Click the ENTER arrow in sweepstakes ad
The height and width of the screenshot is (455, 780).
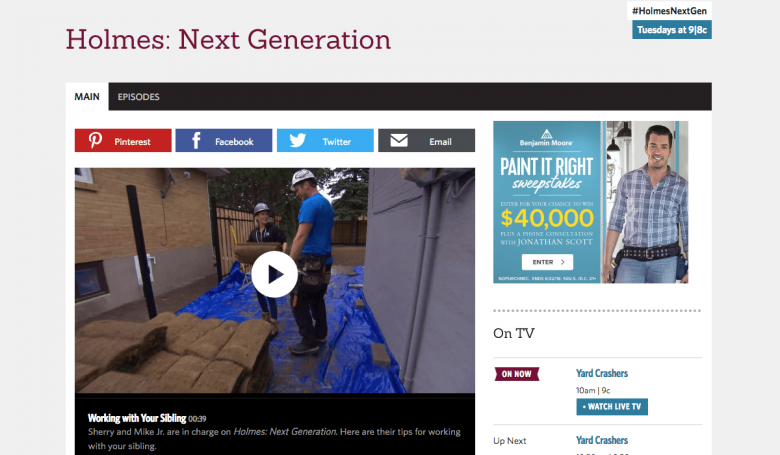[563, 262]
